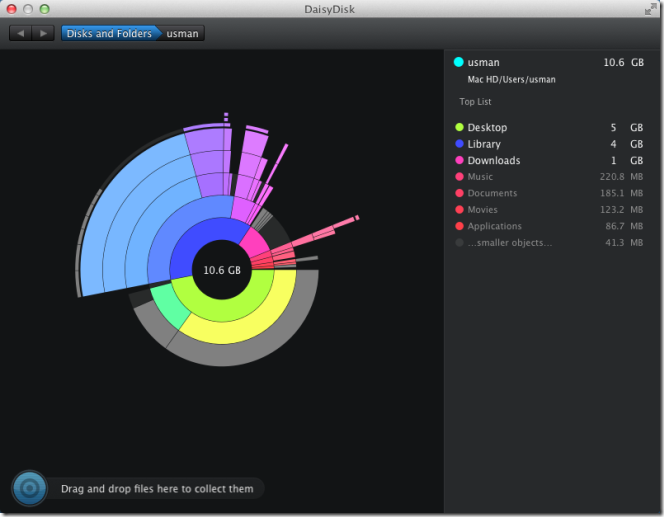
Task: Click the 41.3 MB smaller objects size
Action: click(x=624, y=243)
